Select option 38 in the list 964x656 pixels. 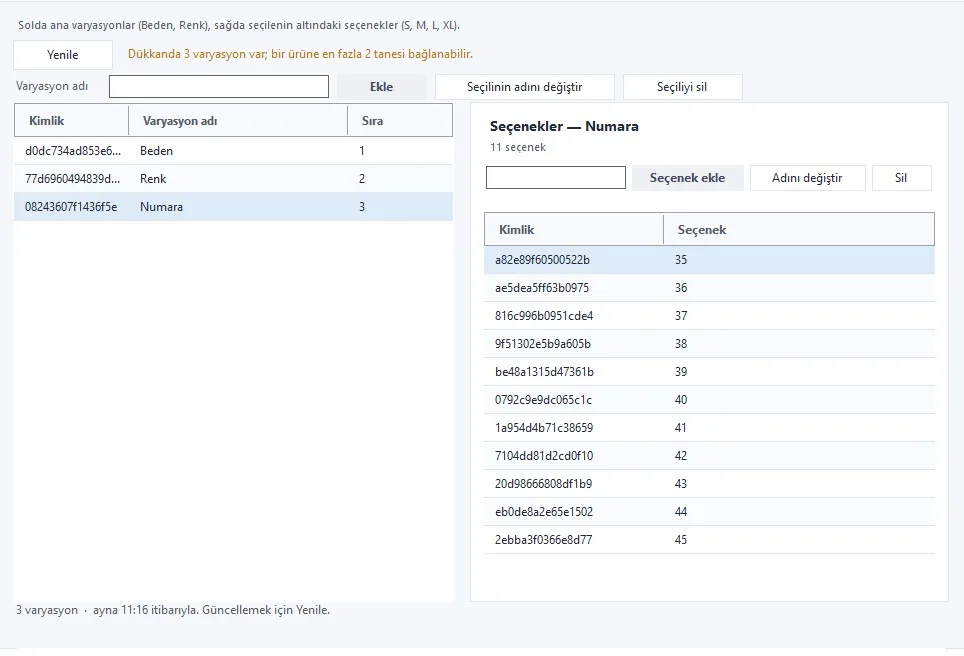[x=709, y=344]
